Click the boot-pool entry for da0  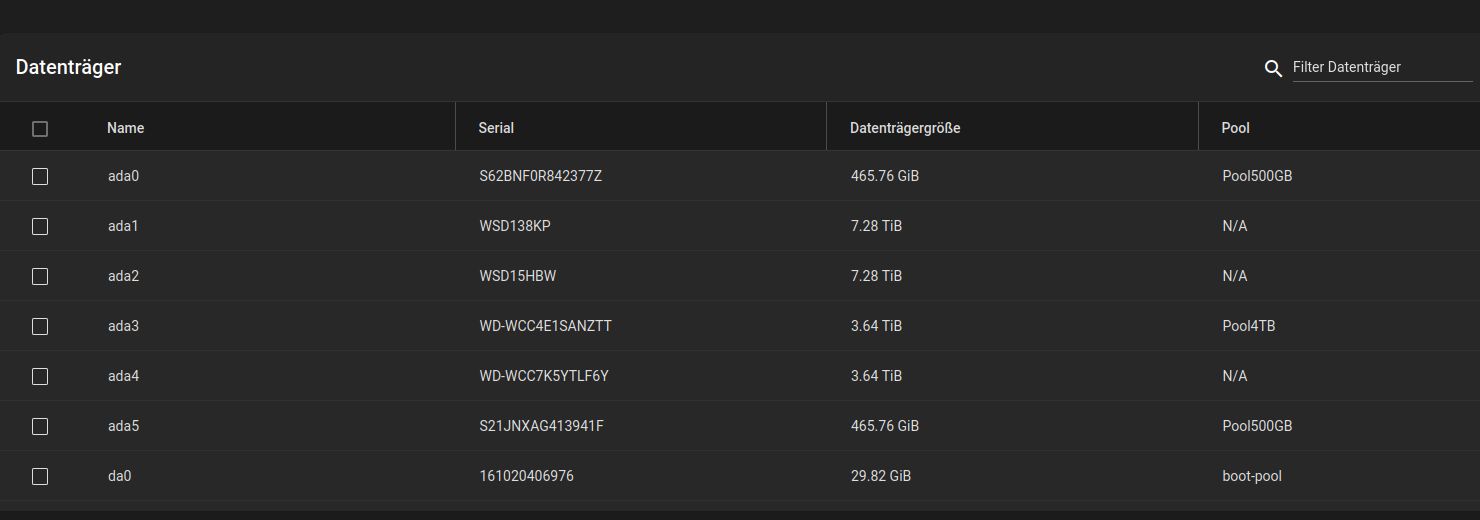pyautogui.click(x=1251, y=476)
